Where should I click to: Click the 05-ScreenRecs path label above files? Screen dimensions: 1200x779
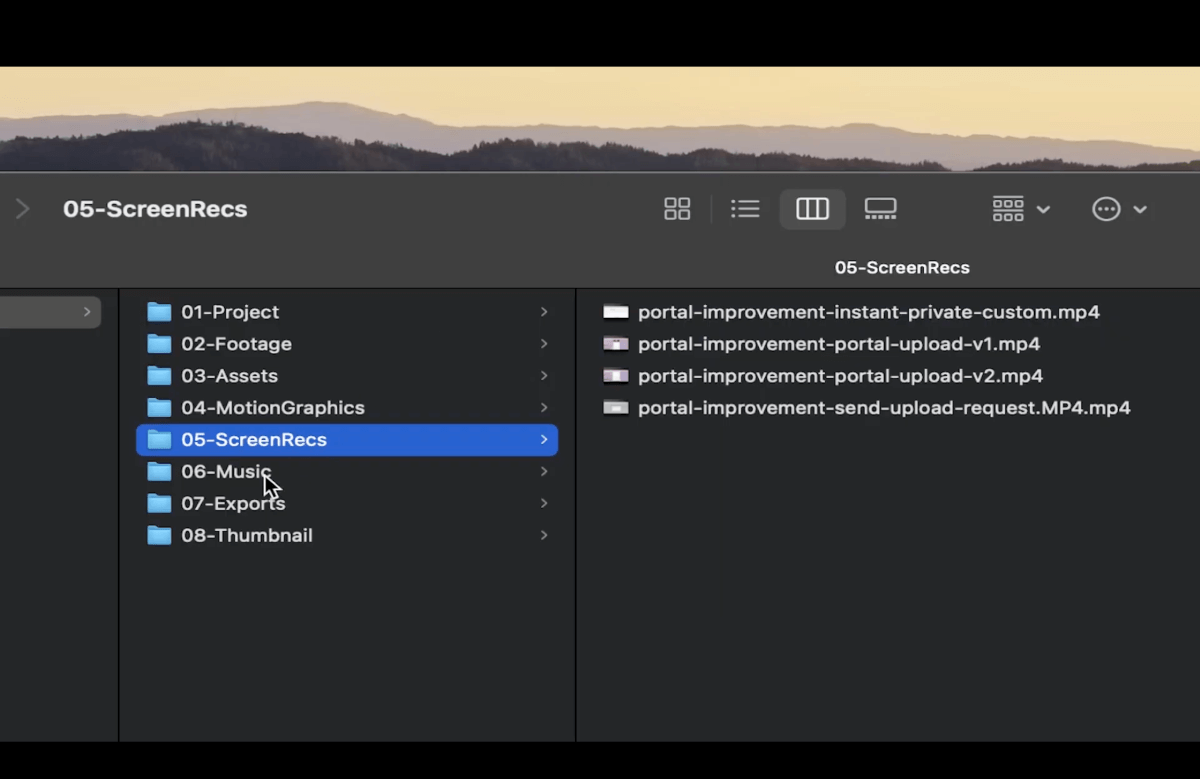click(x=902, y=268)
